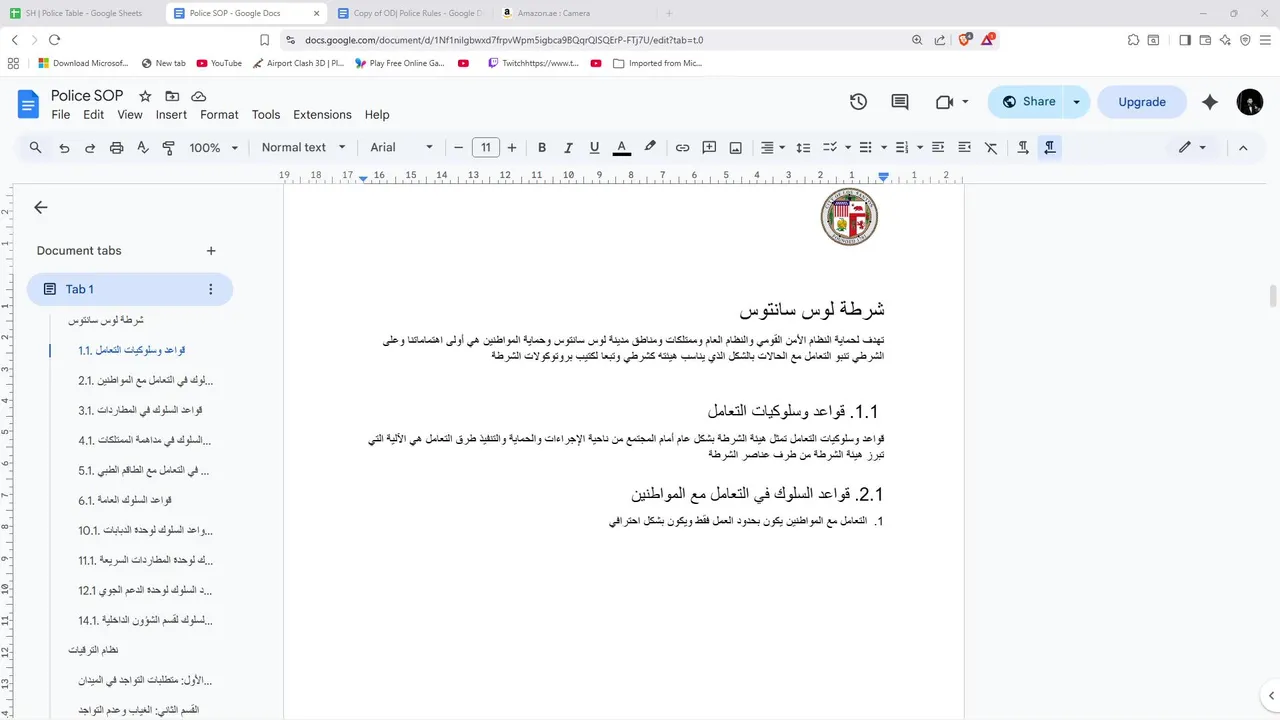
Task: Open the File menu
Action: pyautogui.click(x=61, y=115)
